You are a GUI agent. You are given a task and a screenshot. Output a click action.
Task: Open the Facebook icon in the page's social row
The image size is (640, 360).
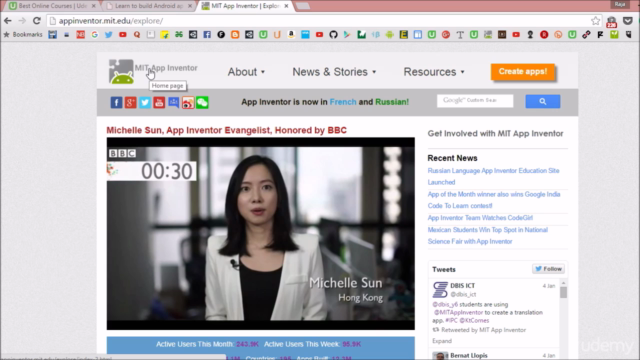pos(116,102)
